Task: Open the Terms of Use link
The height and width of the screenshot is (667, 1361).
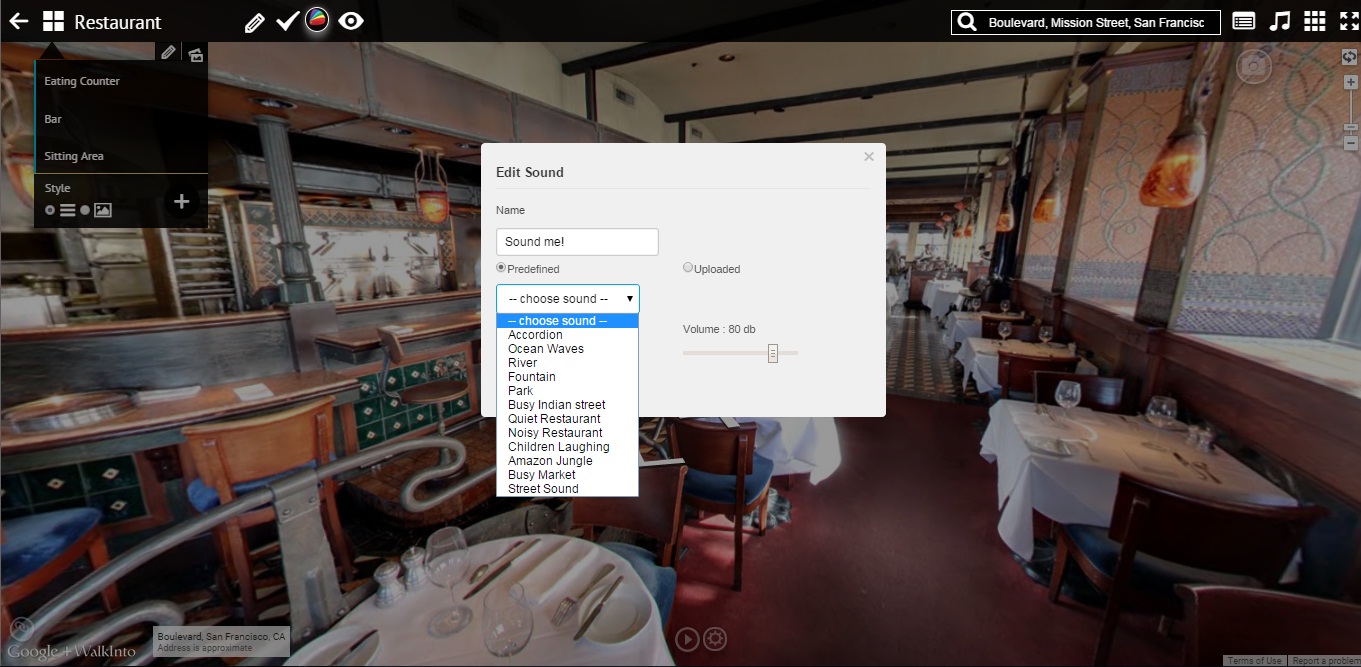Action: 1254,661
